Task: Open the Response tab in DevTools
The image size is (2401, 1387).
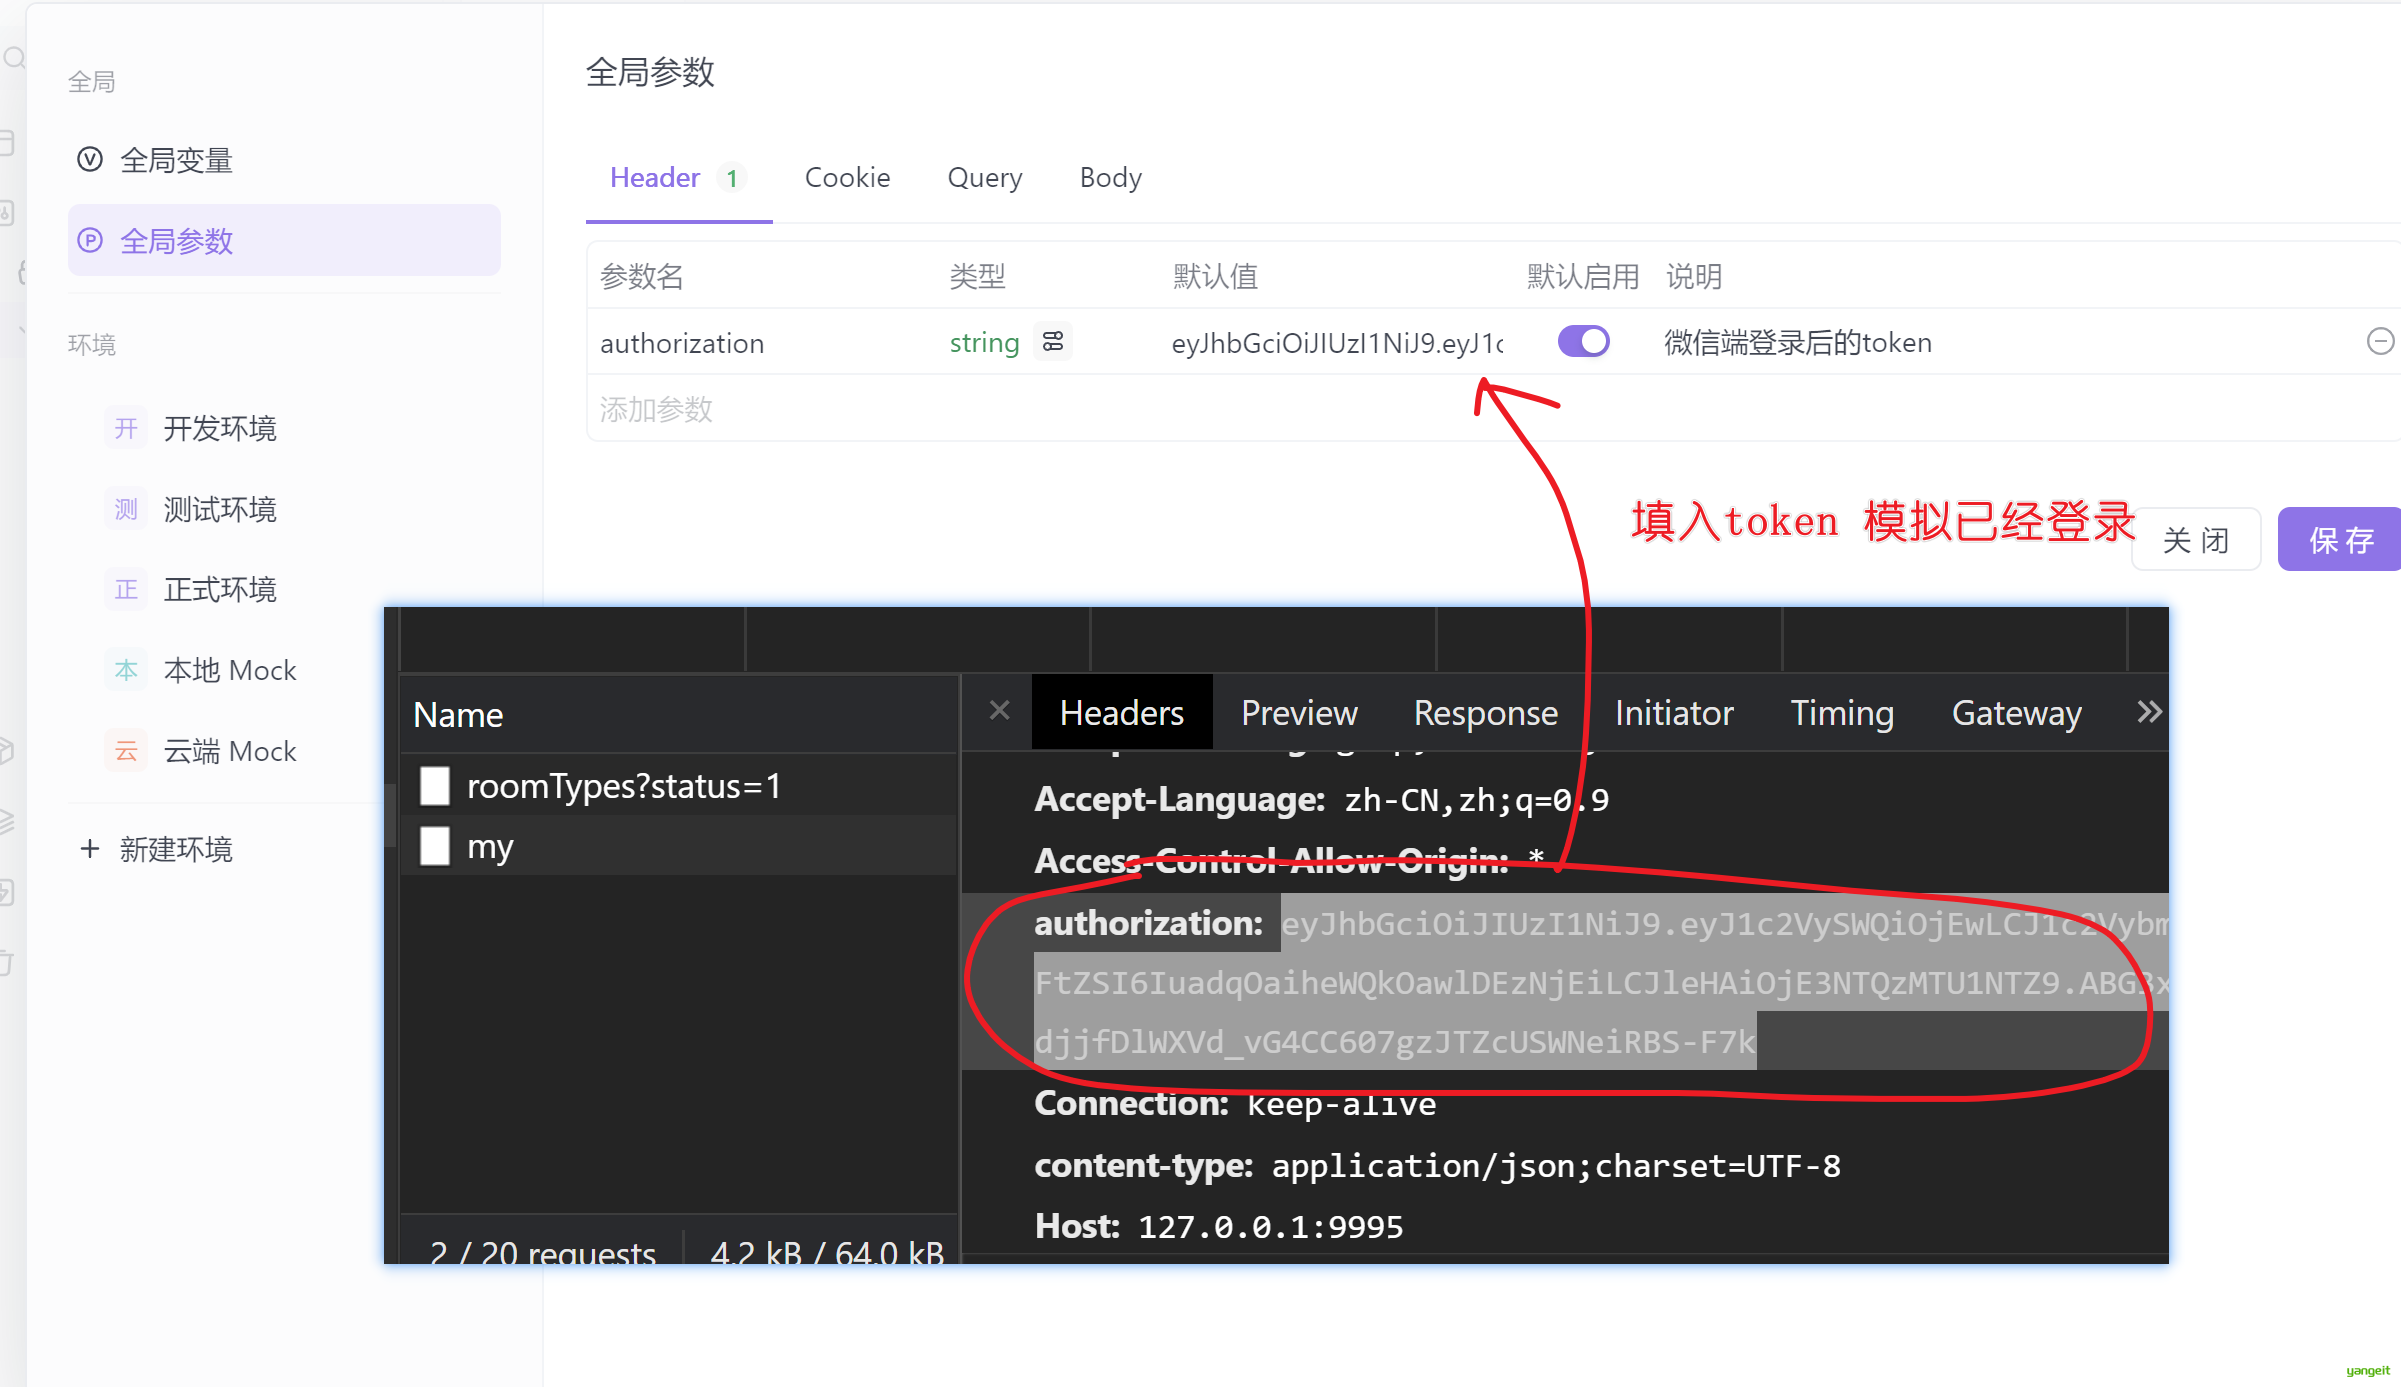Action: (1486, 712)
